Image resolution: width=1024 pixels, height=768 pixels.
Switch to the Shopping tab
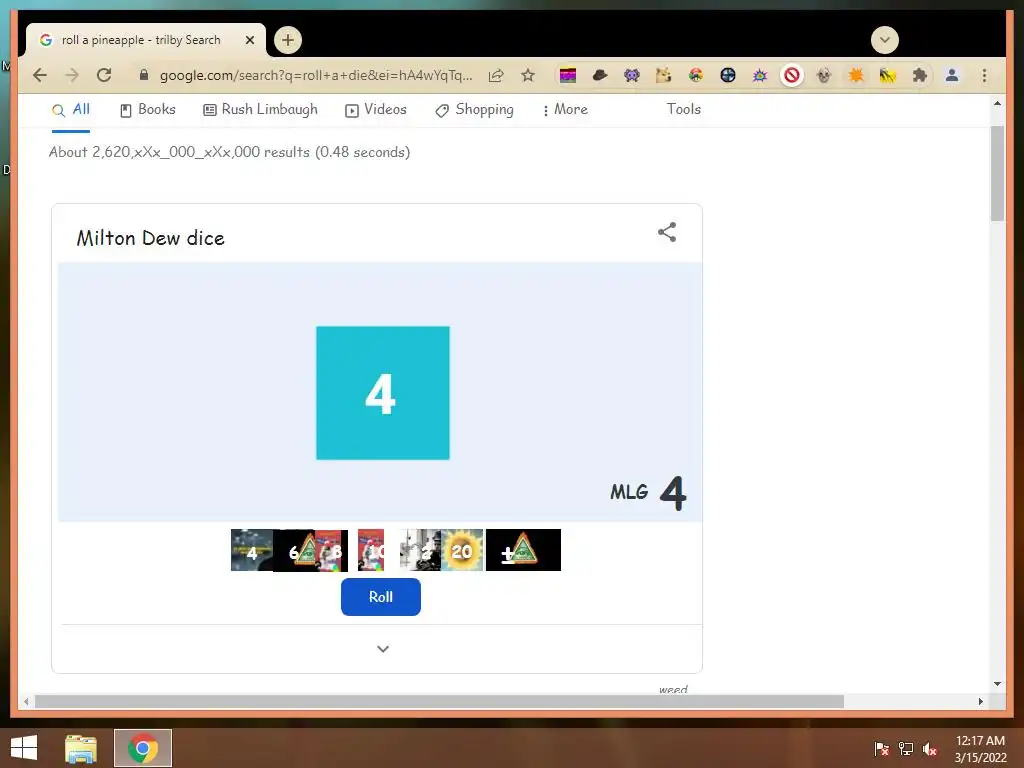(474, 110)
